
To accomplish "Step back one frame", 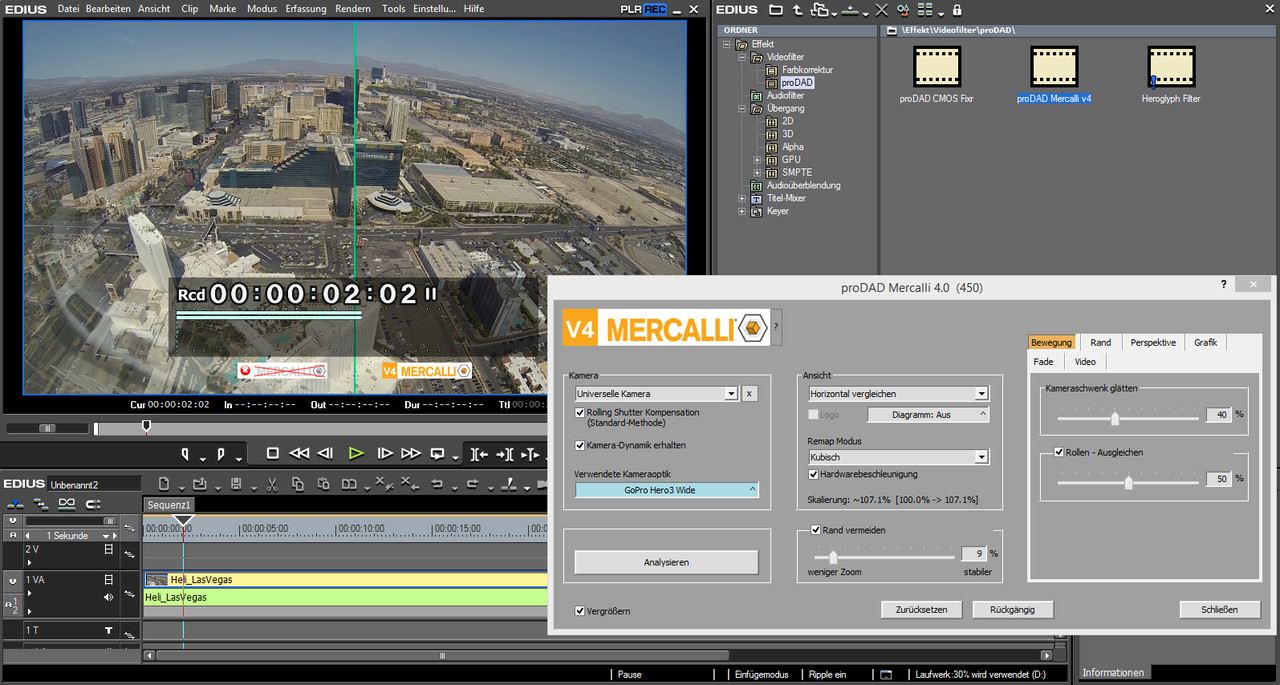I will pyautogui.click(x=325, y=453).
